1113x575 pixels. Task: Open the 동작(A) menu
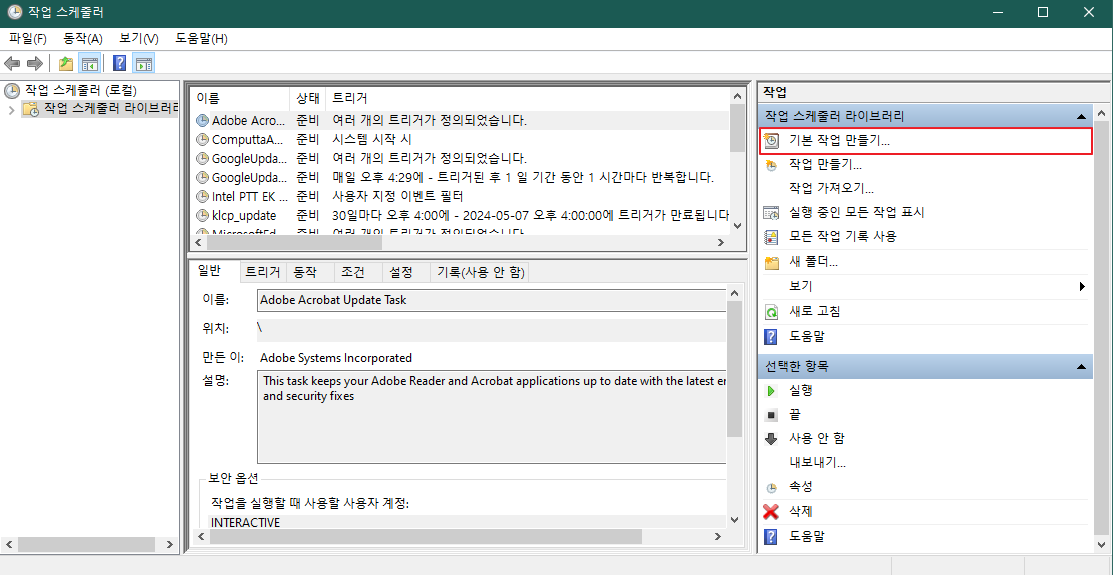pos(83,38)
